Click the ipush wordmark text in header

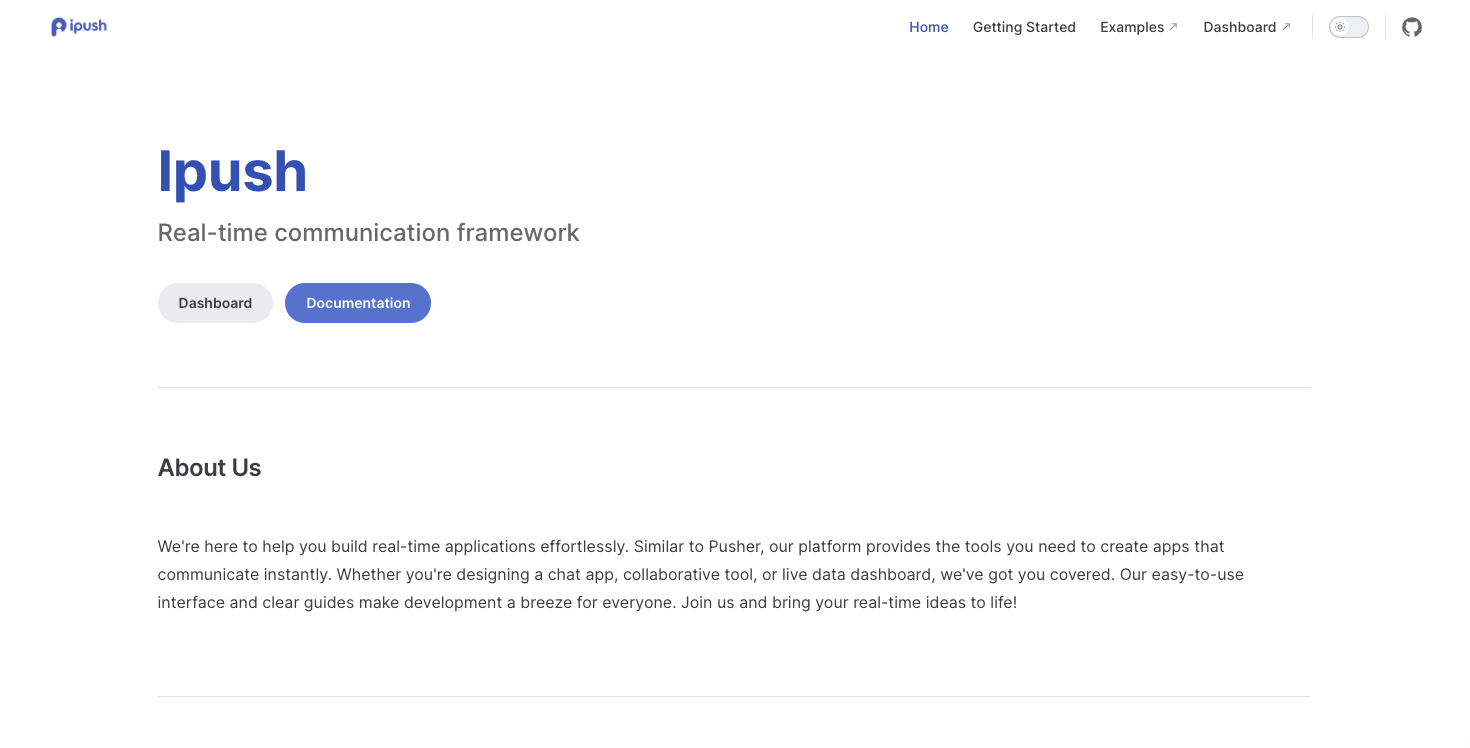(88, 26)
